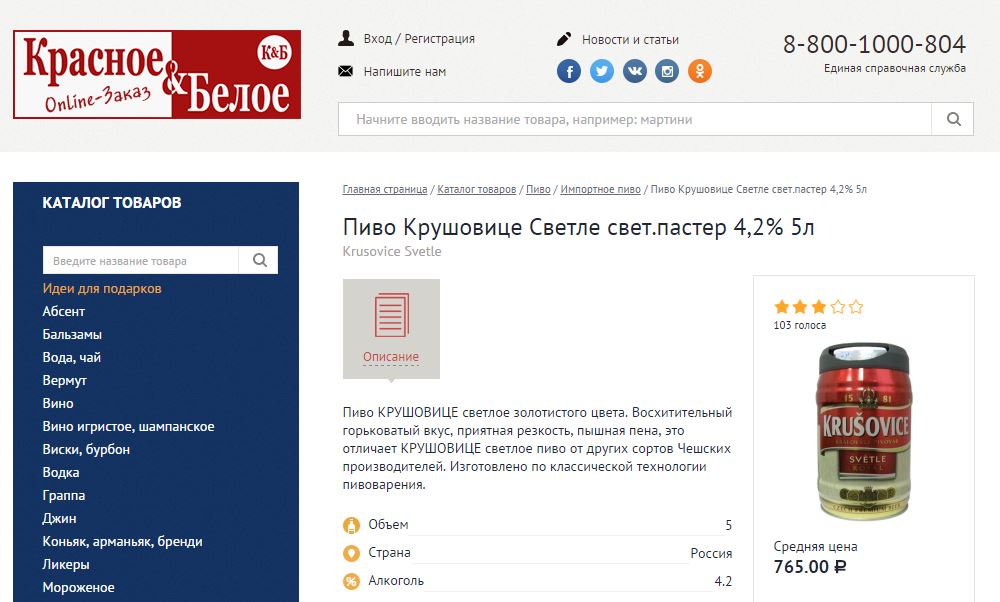Open the Twitter social icon

[x=601, y=71]
